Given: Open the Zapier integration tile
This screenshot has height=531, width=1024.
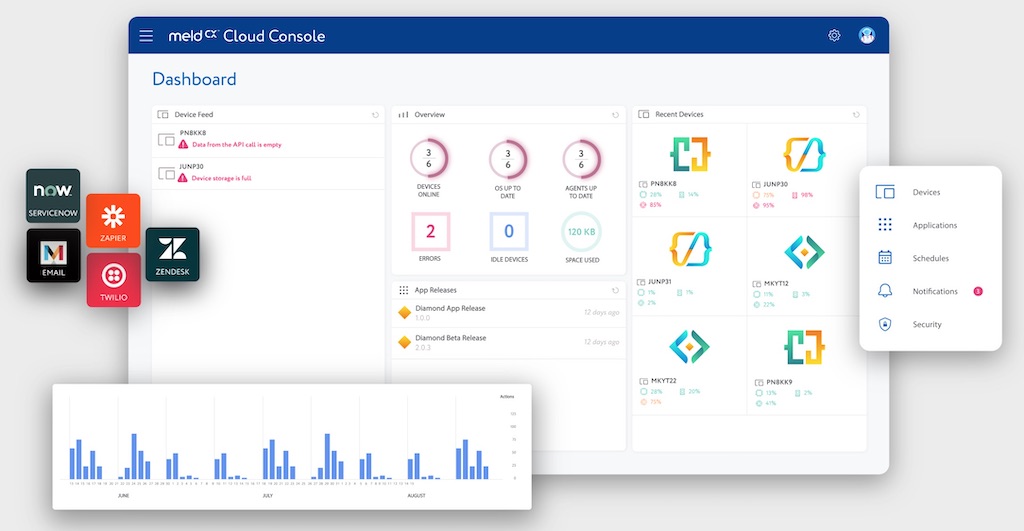Looking at the screenshot, I should point(113,220).
